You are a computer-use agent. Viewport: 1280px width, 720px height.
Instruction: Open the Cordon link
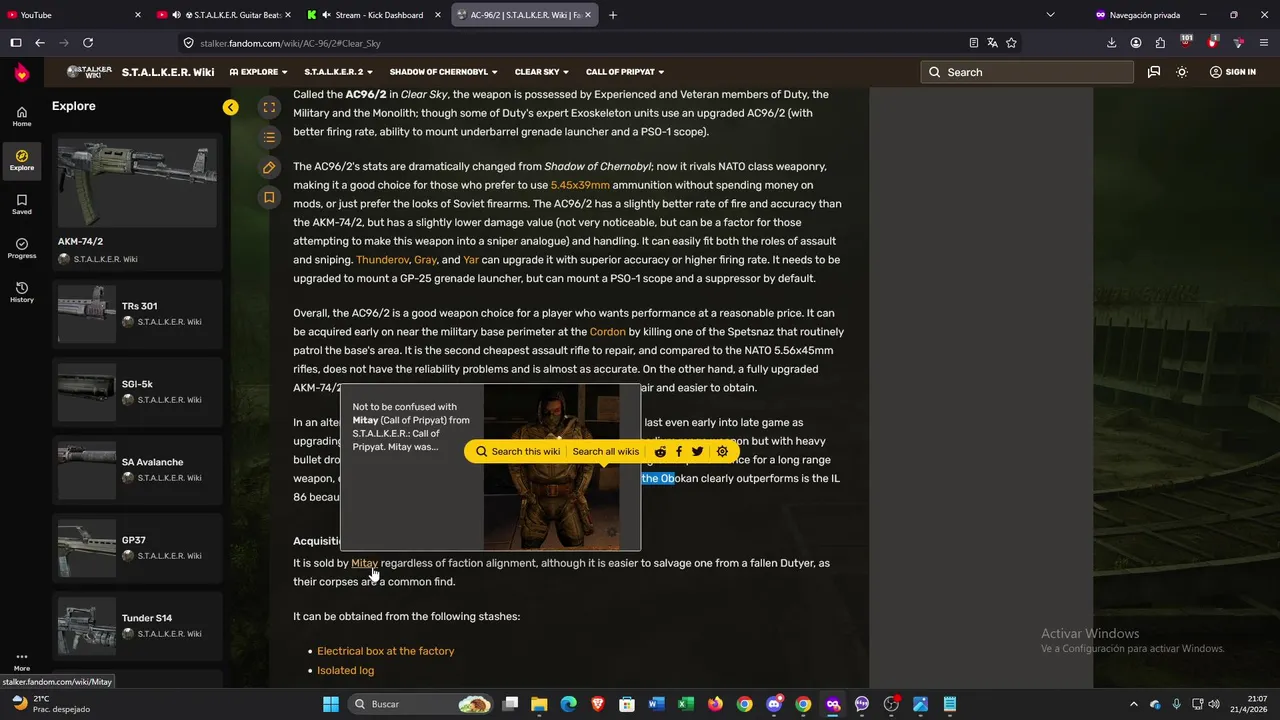click(608, 332)
